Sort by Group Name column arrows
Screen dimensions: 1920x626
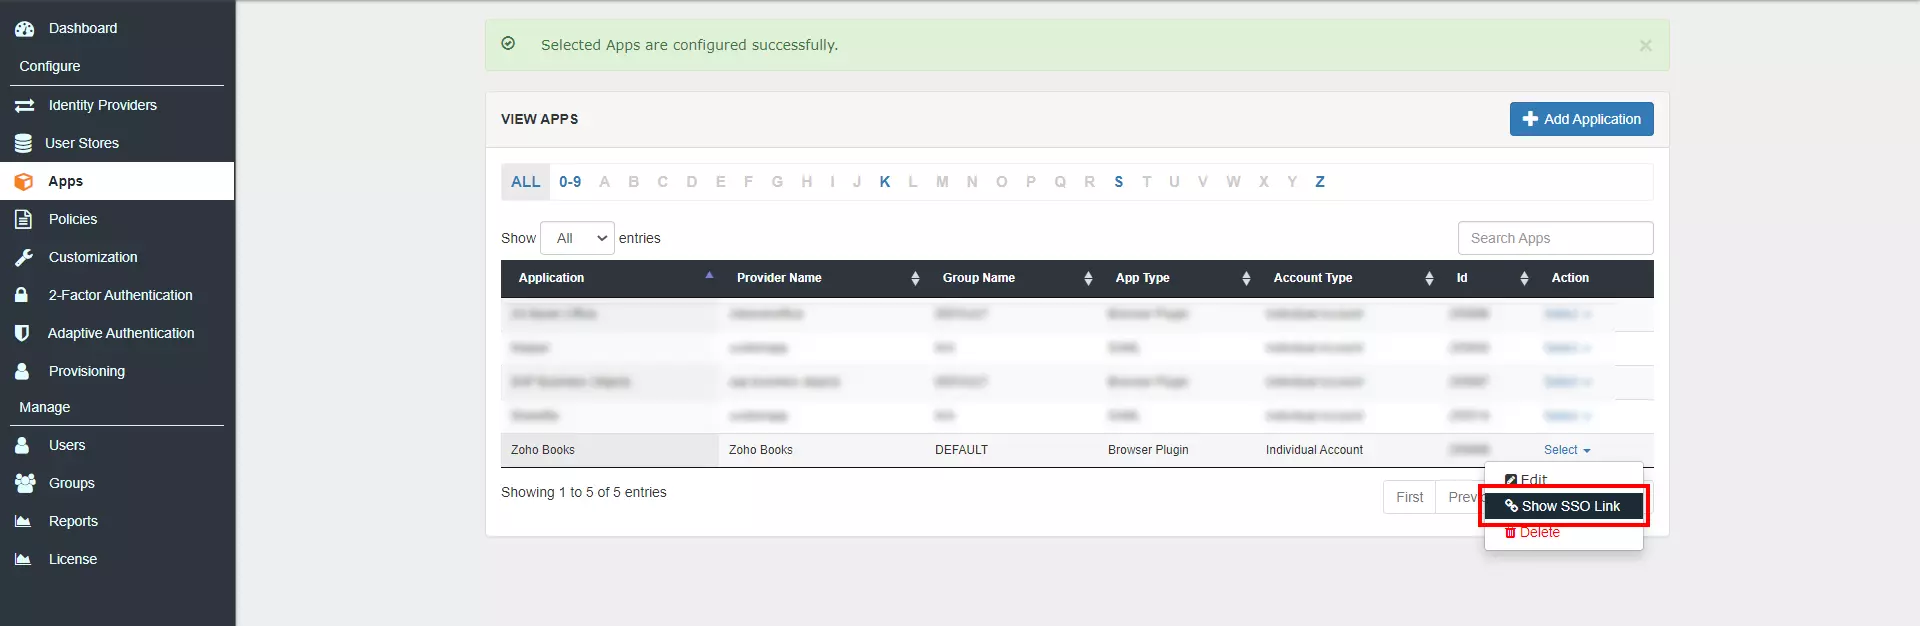click(x=1088, y=279)
